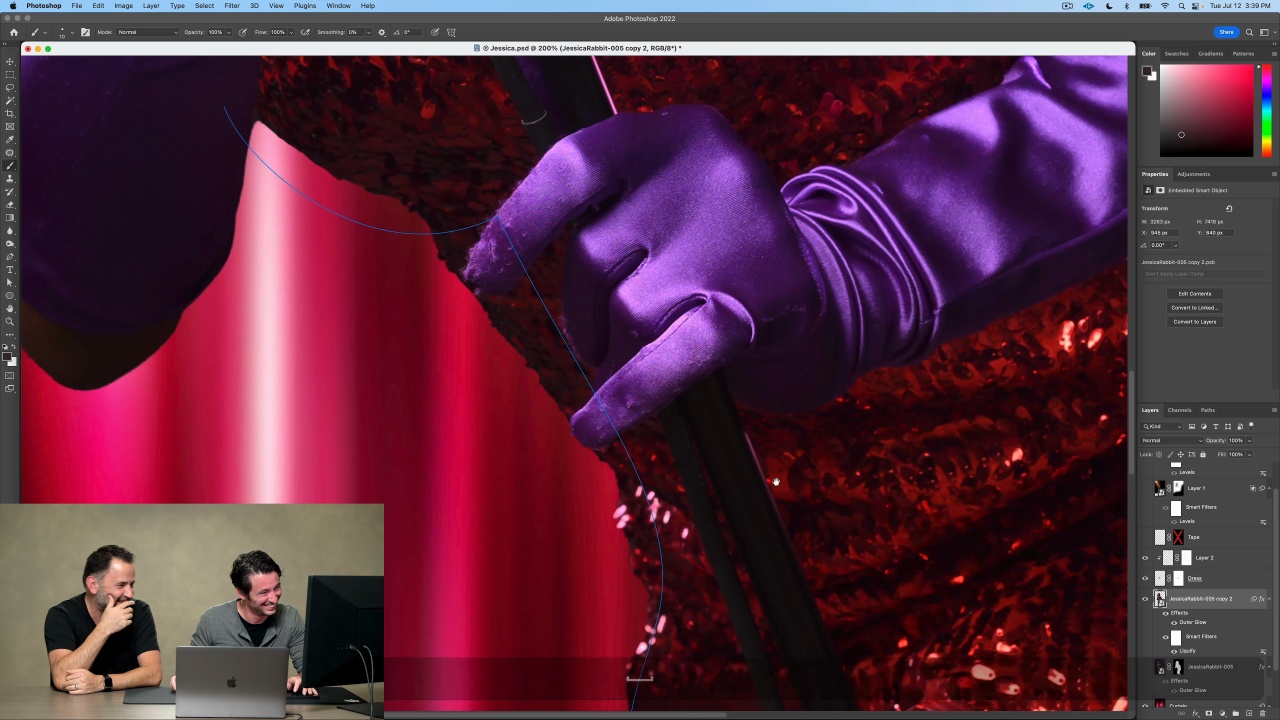Click the color picker field
Image resolution: width=1280 pixels, height=720 pixels.
click(1206, 111)
